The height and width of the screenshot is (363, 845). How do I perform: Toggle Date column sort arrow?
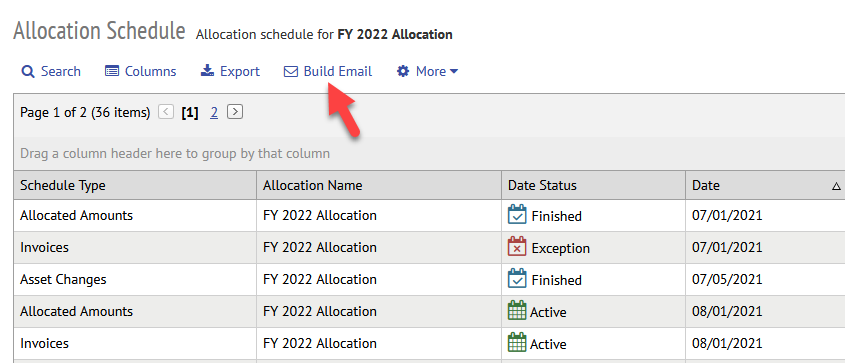pyautogui.click(x=836, y=186)
